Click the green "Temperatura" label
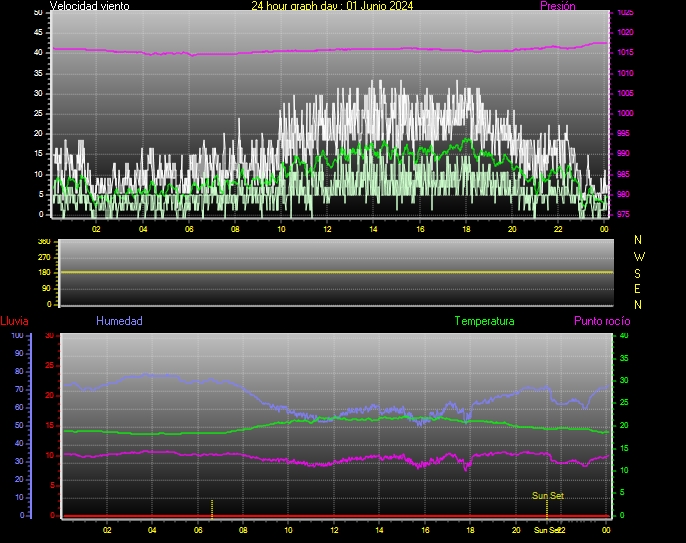 (484, 321)
